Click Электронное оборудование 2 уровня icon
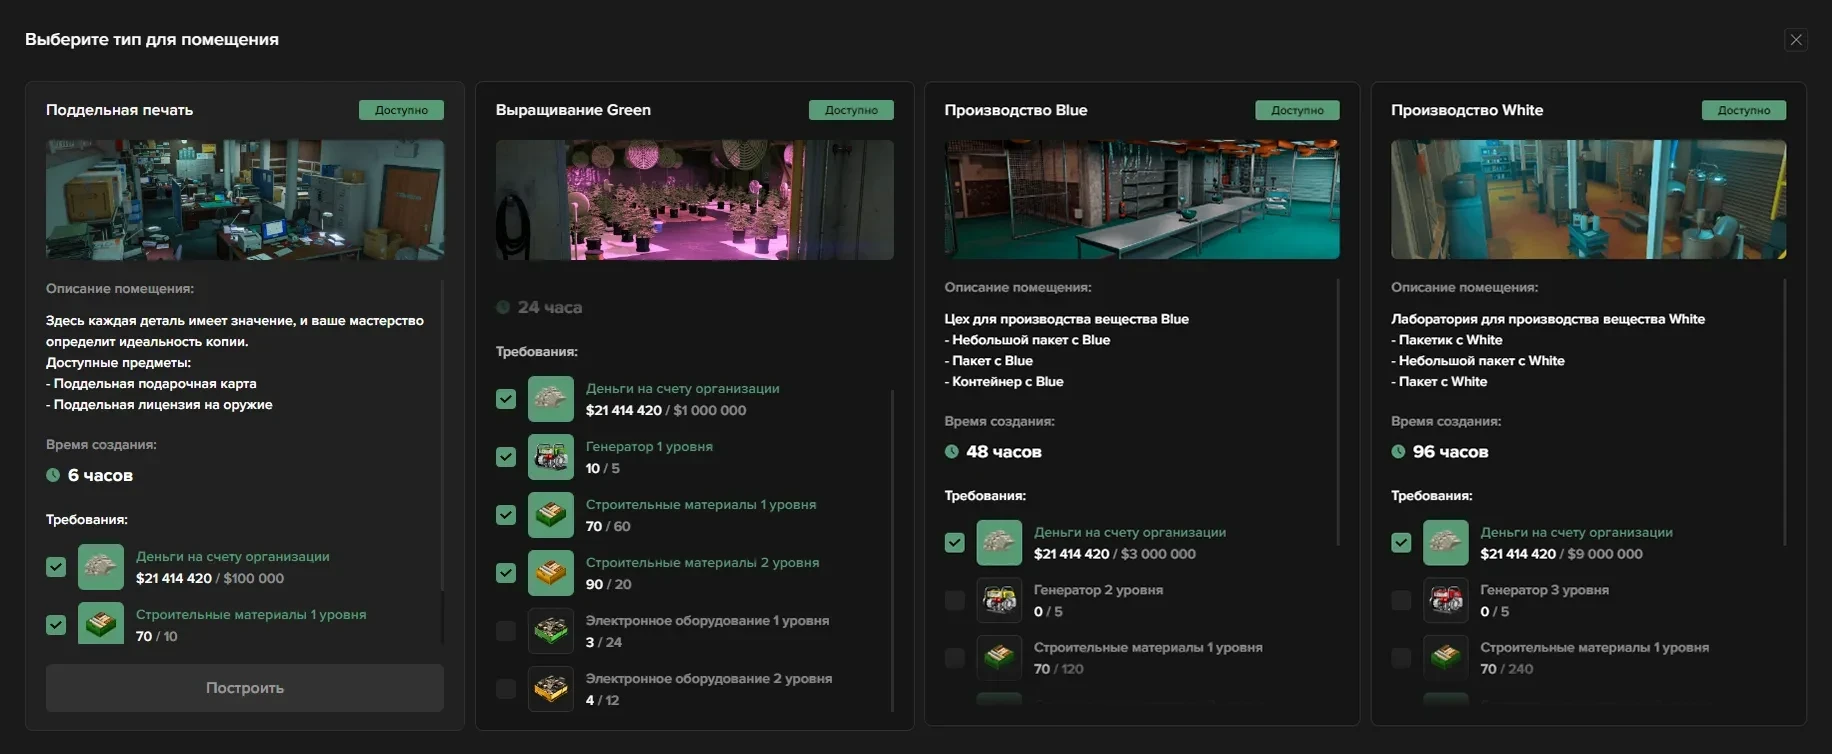This screenshot has width=1832, height=754. [x=550, y=689]
